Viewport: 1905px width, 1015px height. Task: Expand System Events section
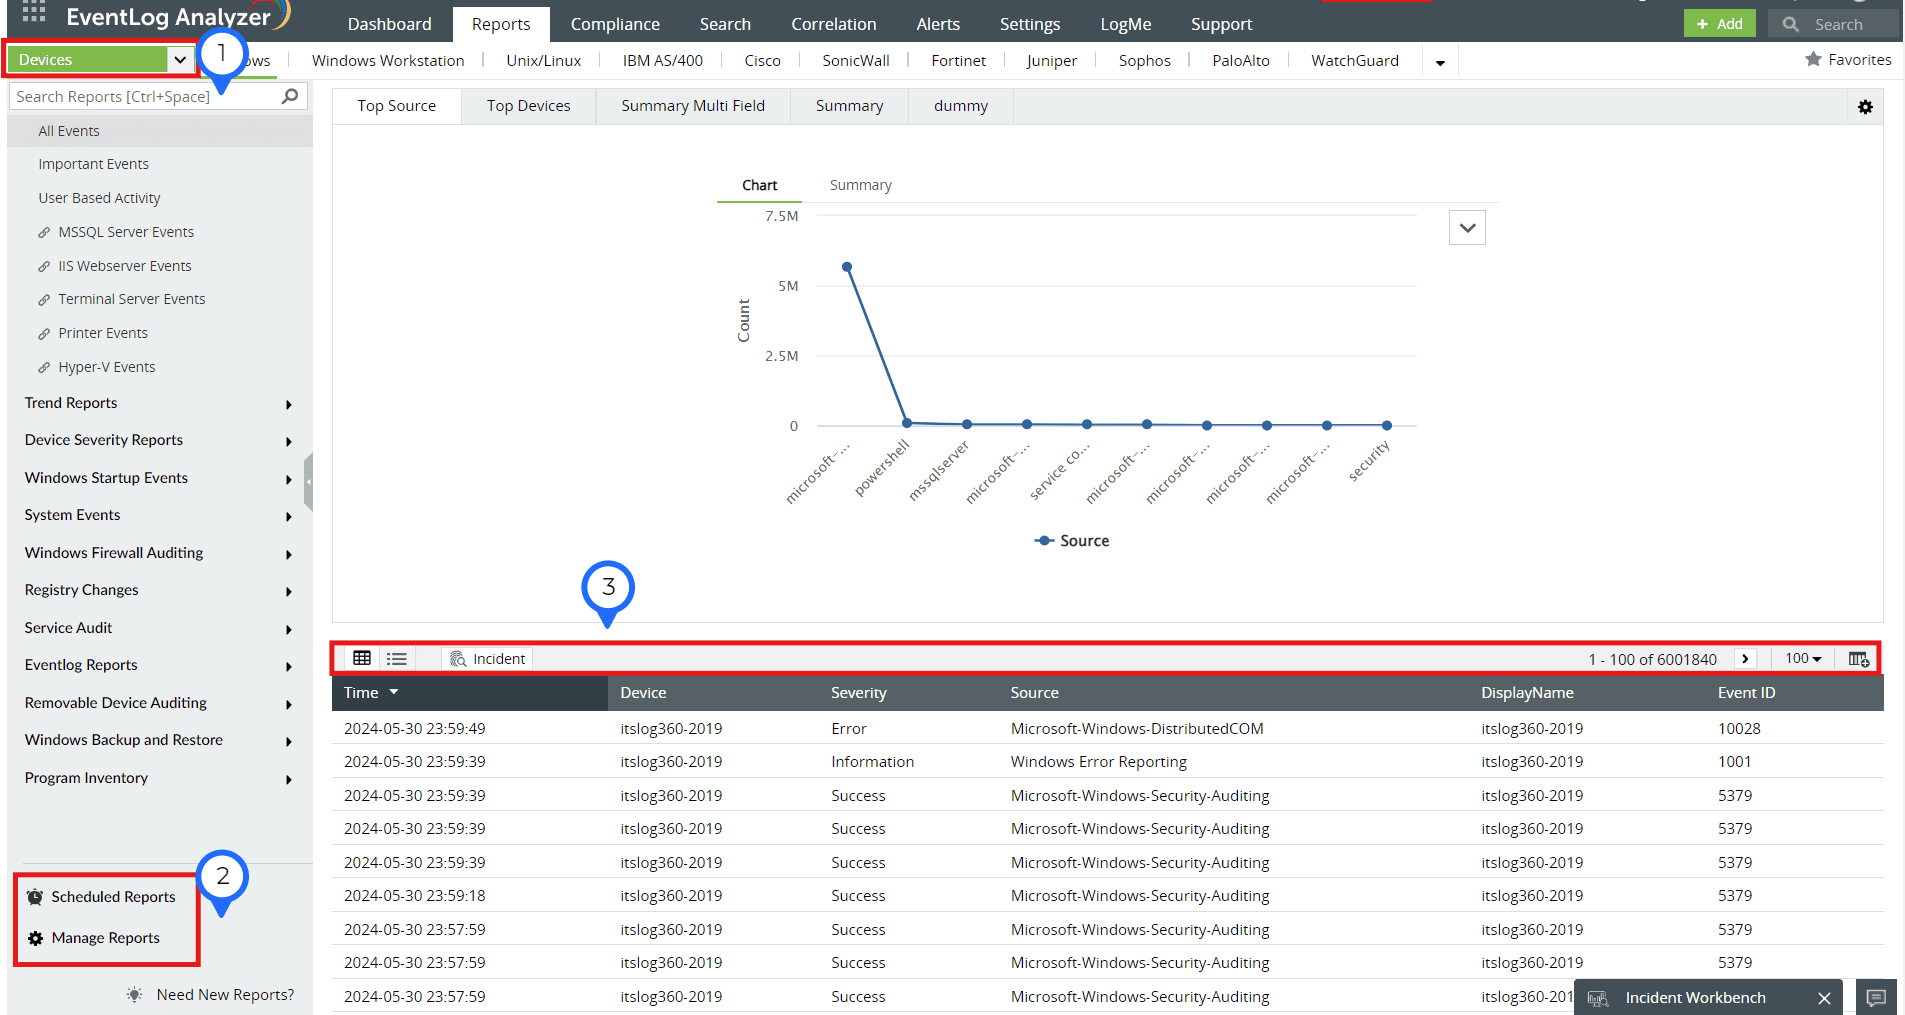point(288,517)
